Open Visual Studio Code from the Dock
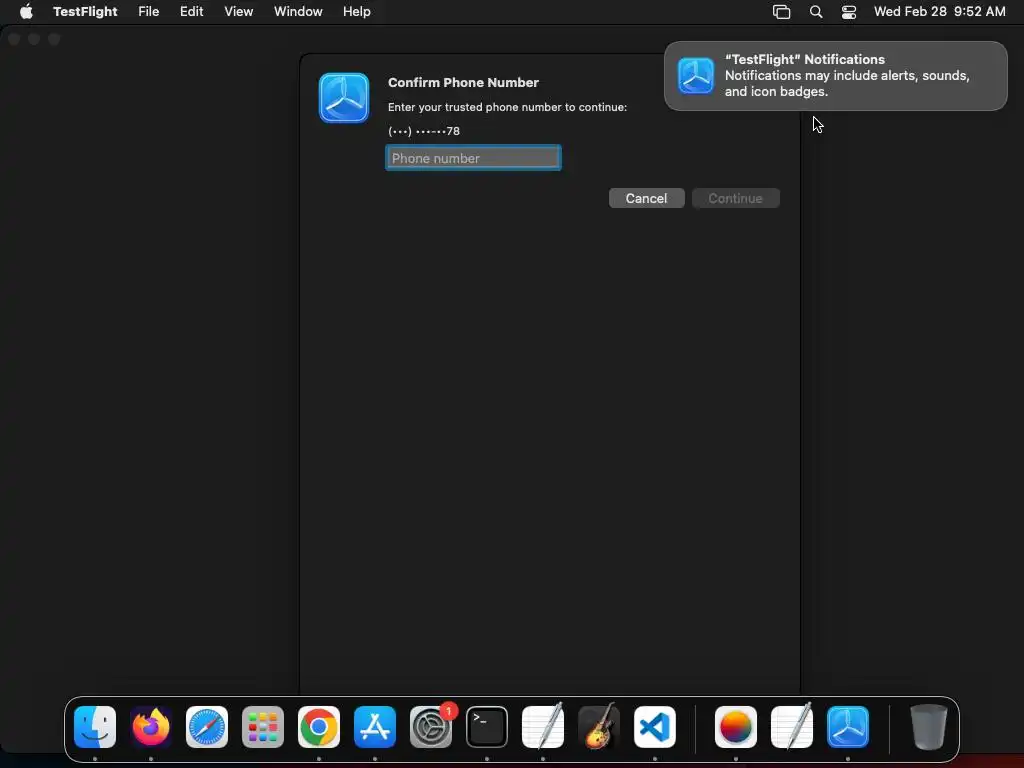This screenshot has width=1024, height=768. (x=655, y=726)
